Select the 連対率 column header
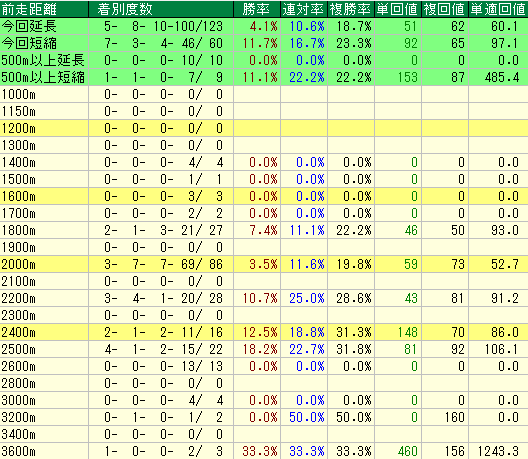The width and height of the screenshot is (528, 459). coord(304,9)
